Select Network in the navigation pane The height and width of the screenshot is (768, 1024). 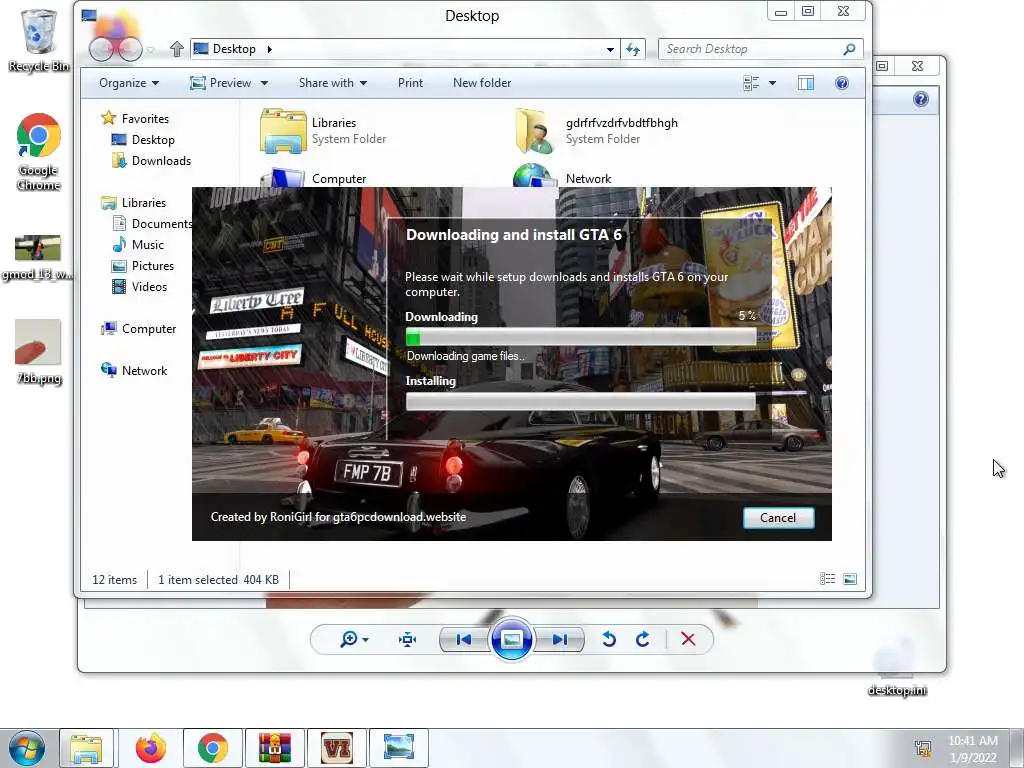click(x=135, y=370)
